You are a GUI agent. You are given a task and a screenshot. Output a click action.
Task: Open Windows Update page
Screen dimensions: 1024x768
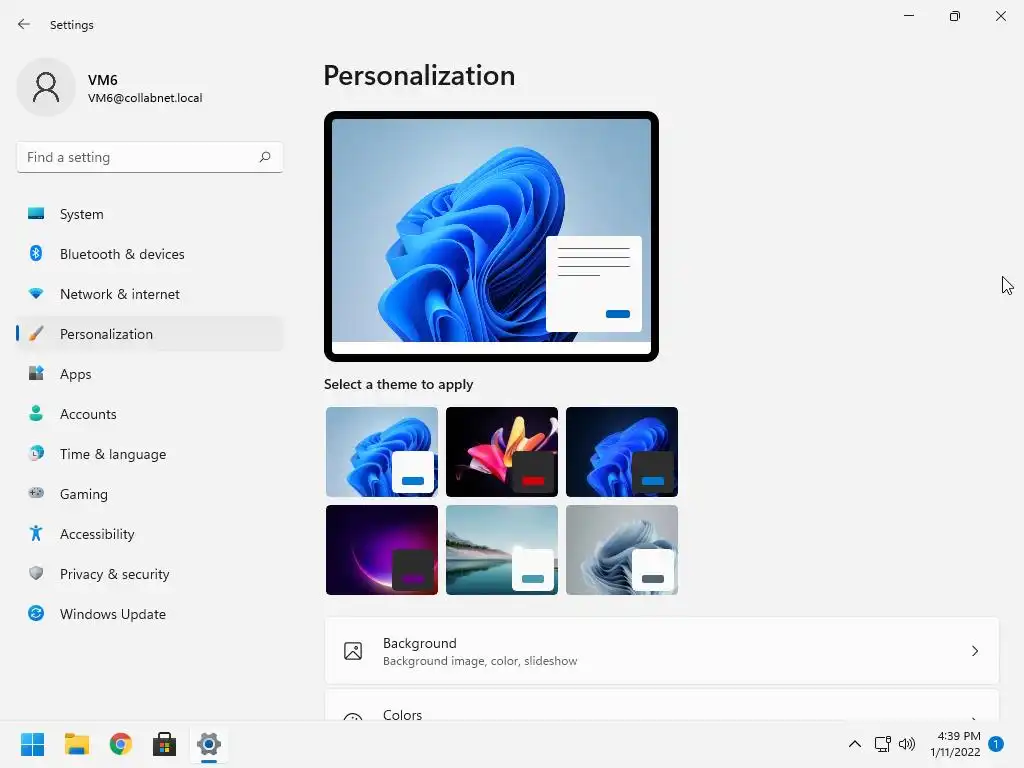tap(150, 613)
